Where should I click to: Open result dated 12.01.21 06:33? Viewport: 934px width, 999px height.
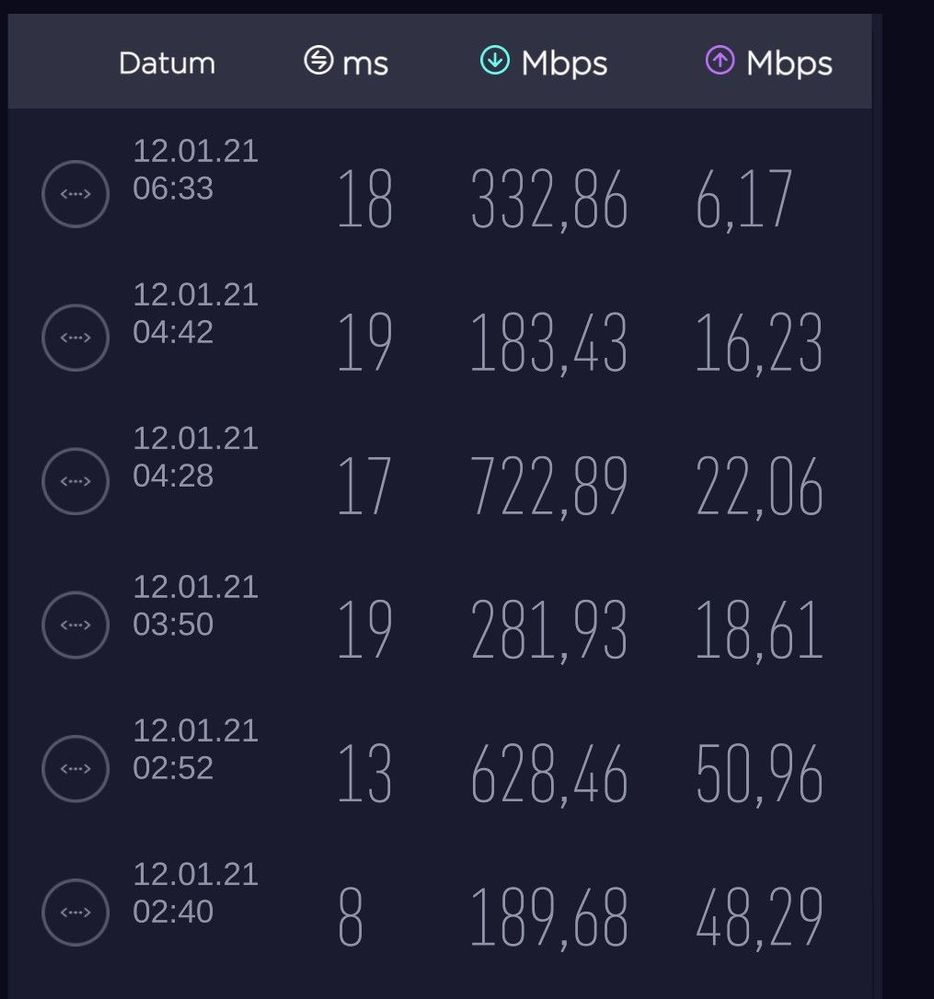(195, 170)
